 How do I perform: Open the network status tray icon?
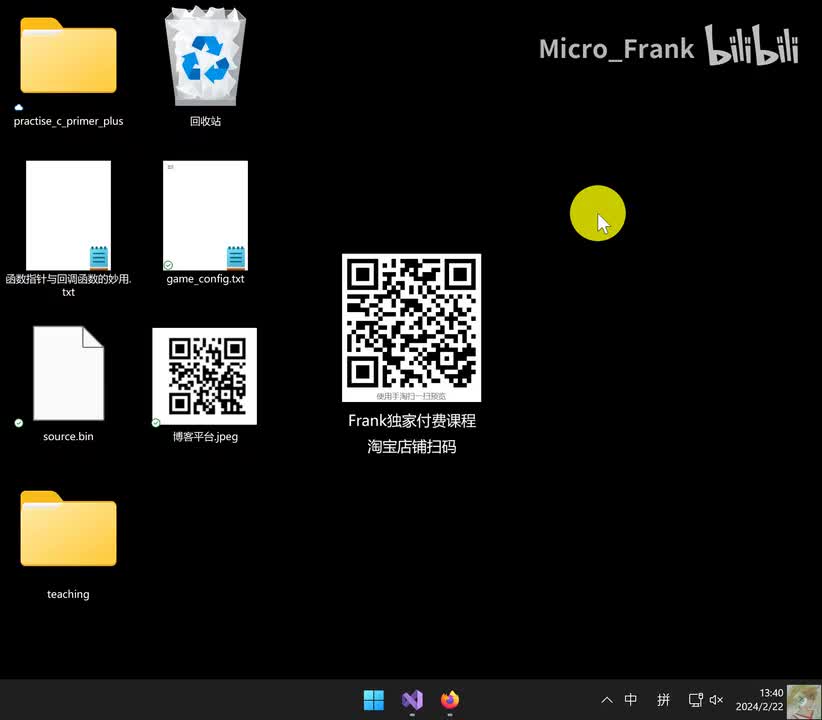(695, 700)
